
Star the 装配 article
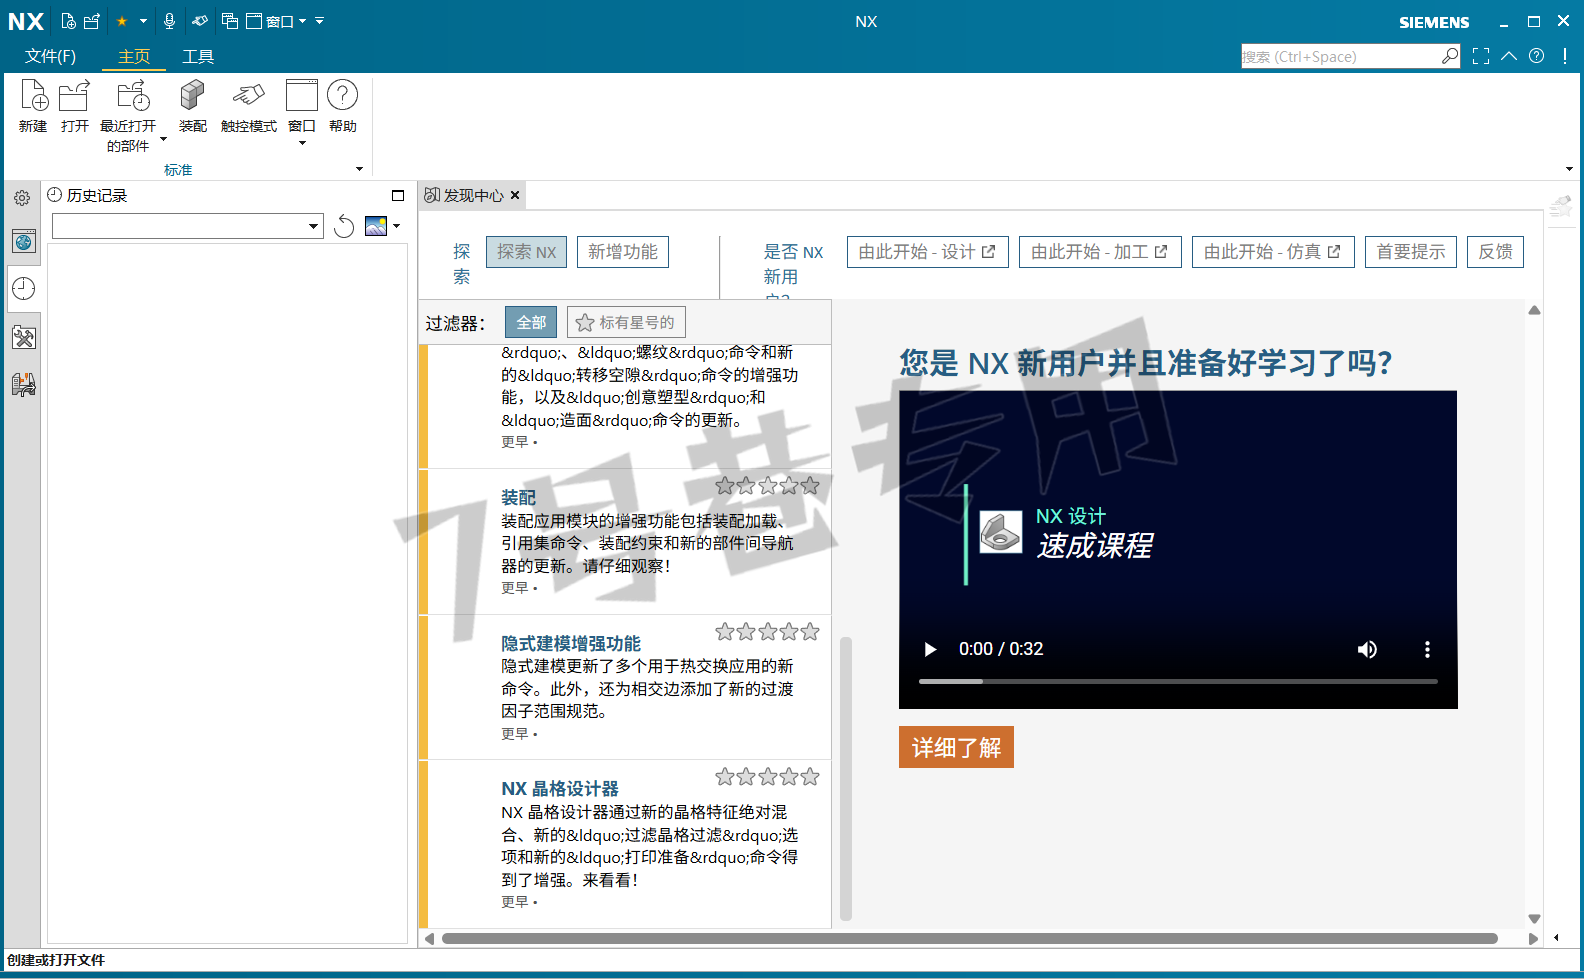pyautogui.click(x=767, y=486)
